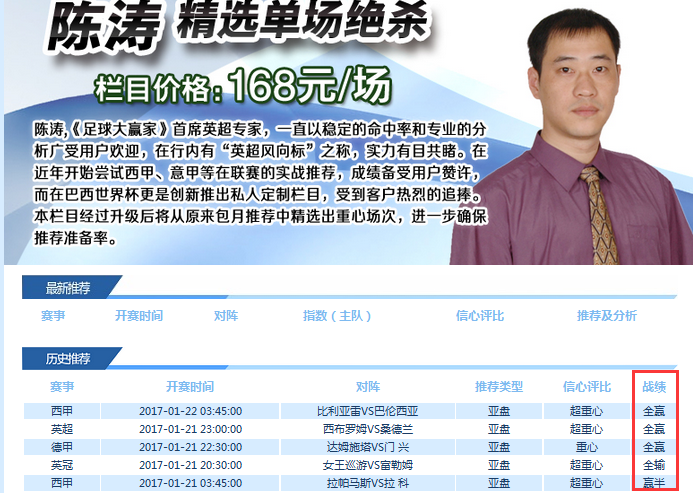This screenshot has width=693, height=493.
Task: Click 亚盘 in the 比利亚雷VS巴伦西亚 row
Action: click(x=499, y=411)
